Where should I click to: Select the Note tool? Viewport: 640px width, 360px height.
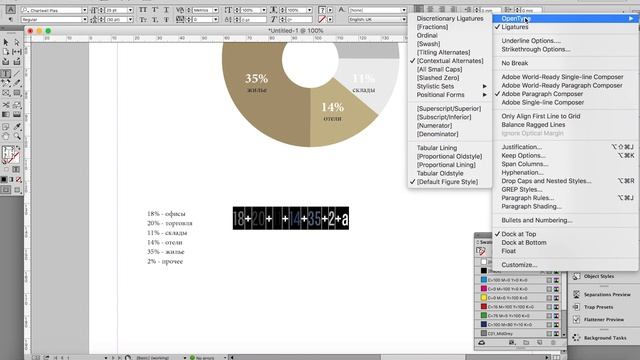(6, 127)
